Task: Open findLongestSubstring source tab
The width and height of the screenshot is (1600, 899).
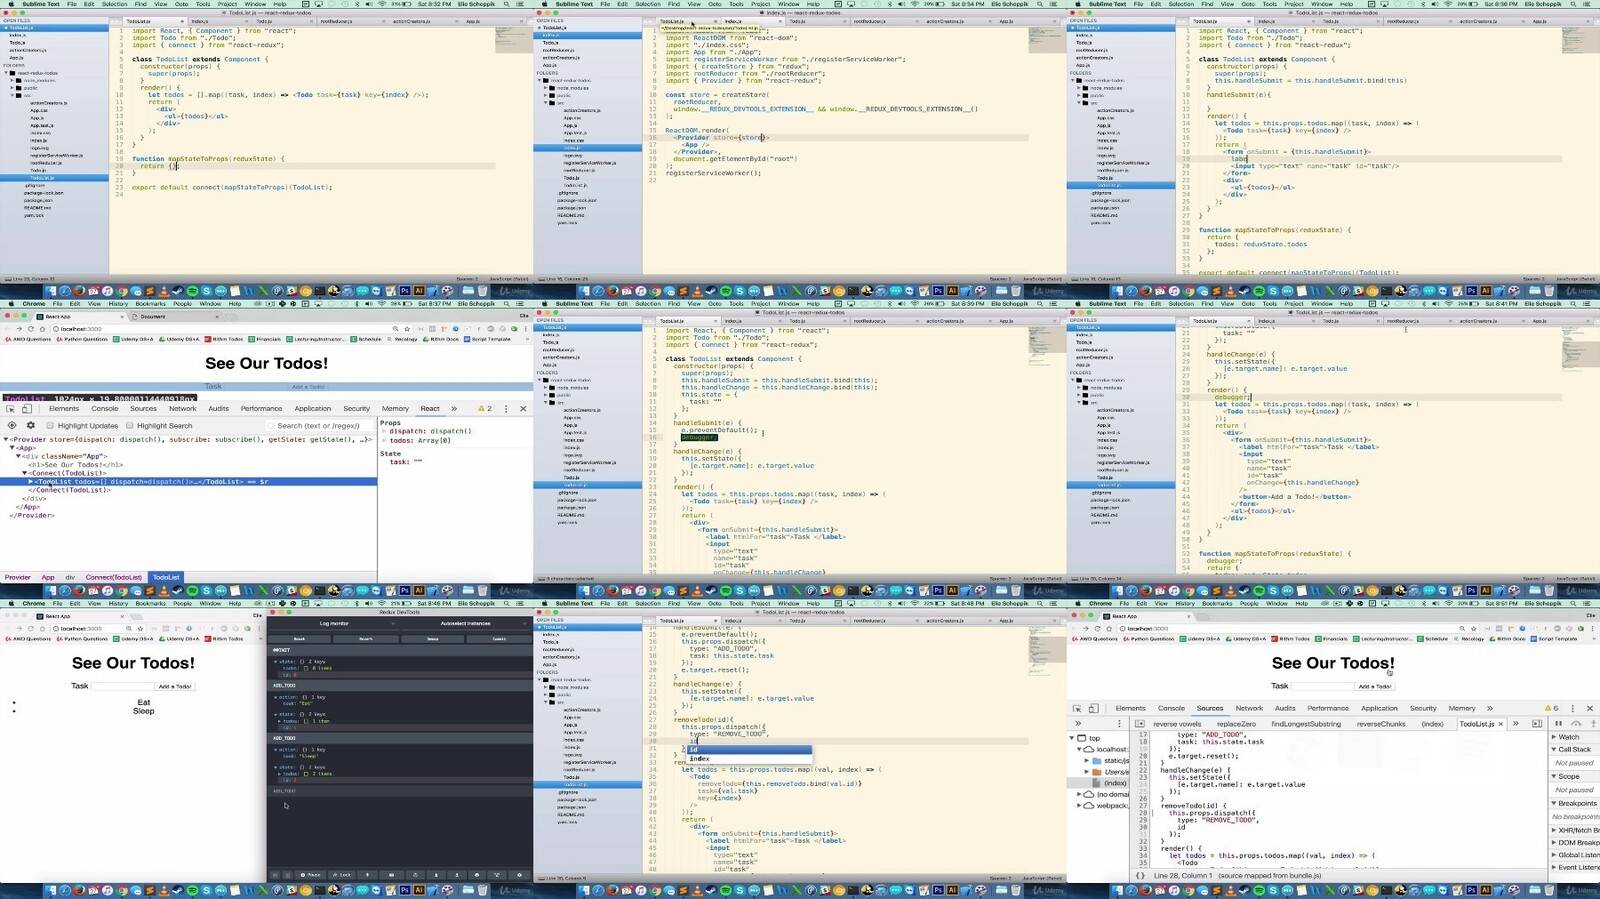Action: (1306, 723)
